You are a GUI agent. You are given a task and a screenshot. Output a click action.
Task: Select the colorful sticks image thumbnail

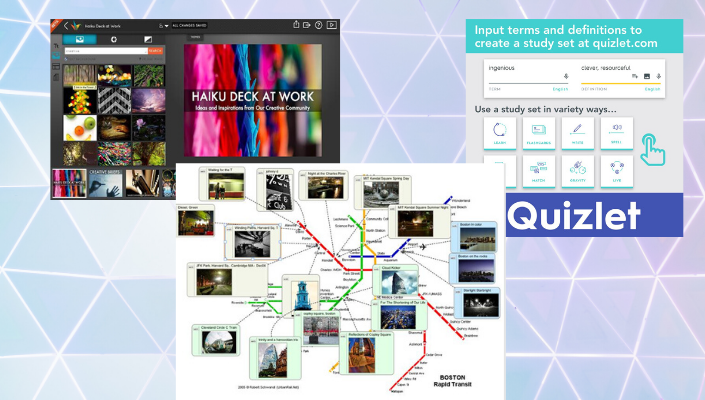(114, 154)
